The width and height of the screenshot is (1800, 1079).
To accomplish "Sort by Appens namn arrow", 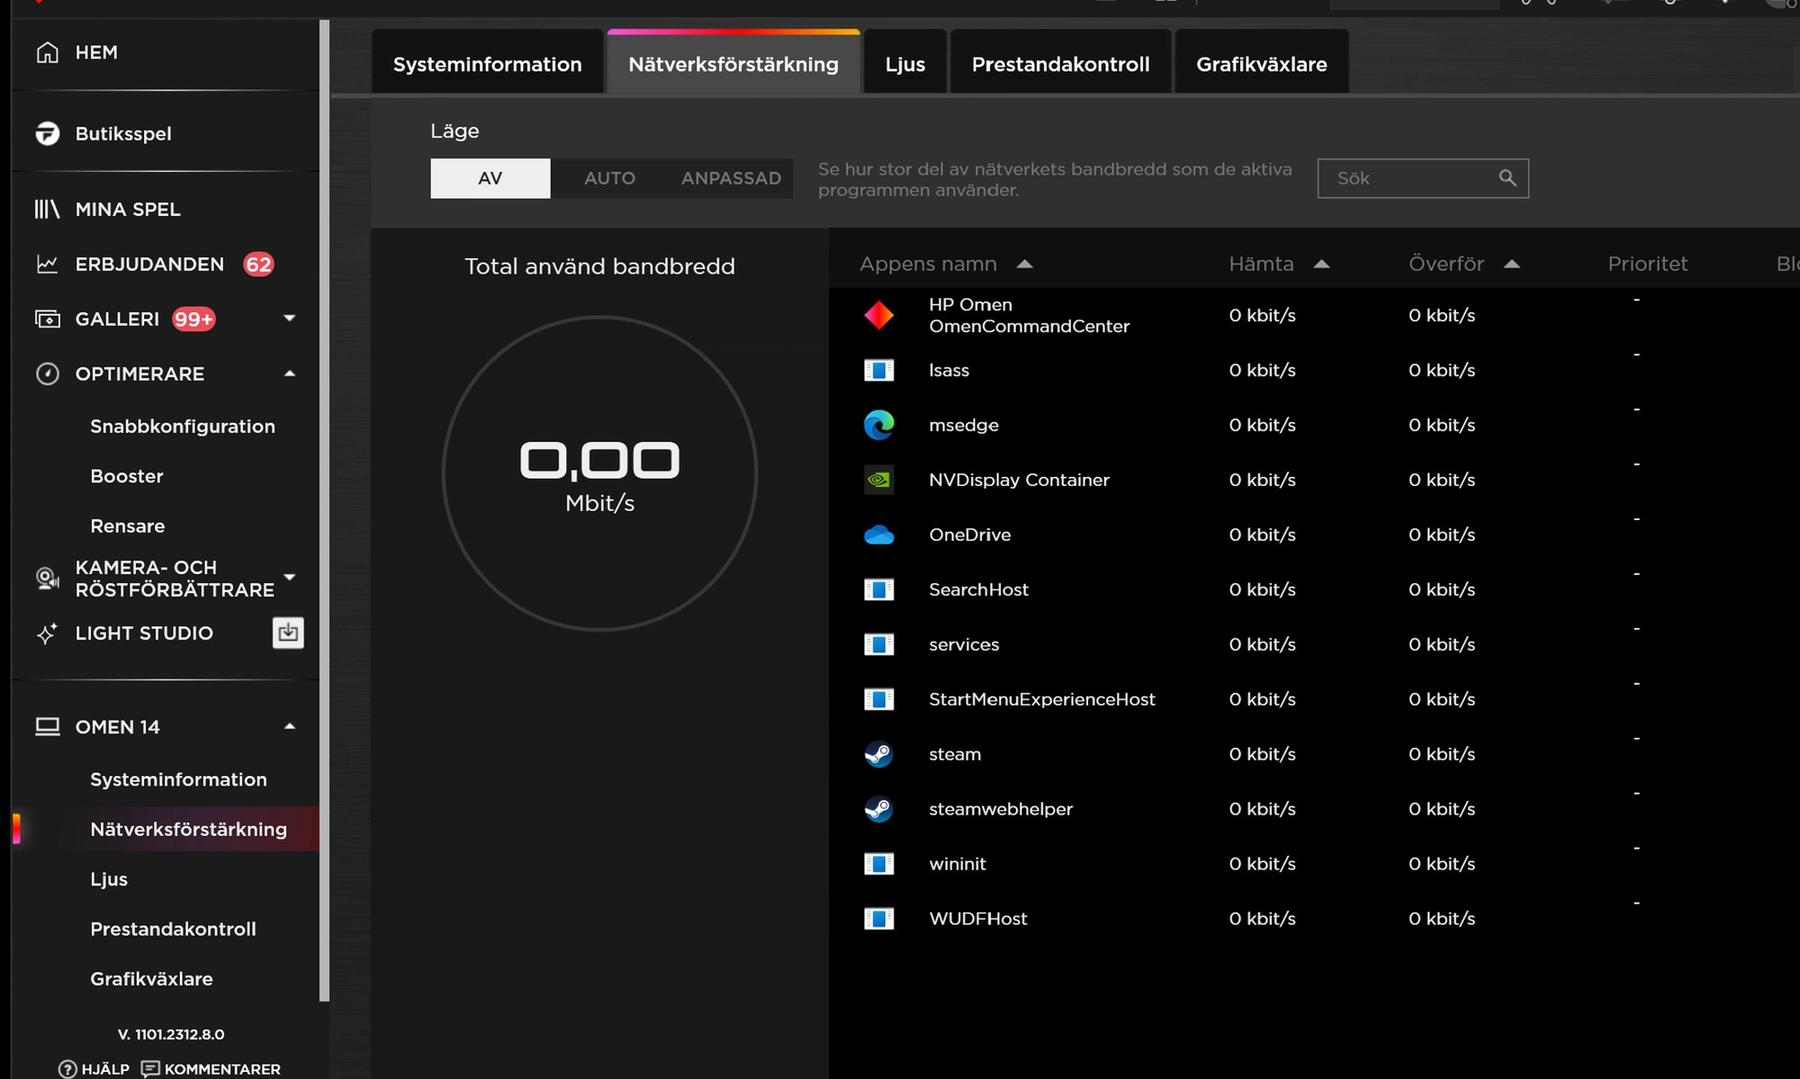I will (1024, 264).
